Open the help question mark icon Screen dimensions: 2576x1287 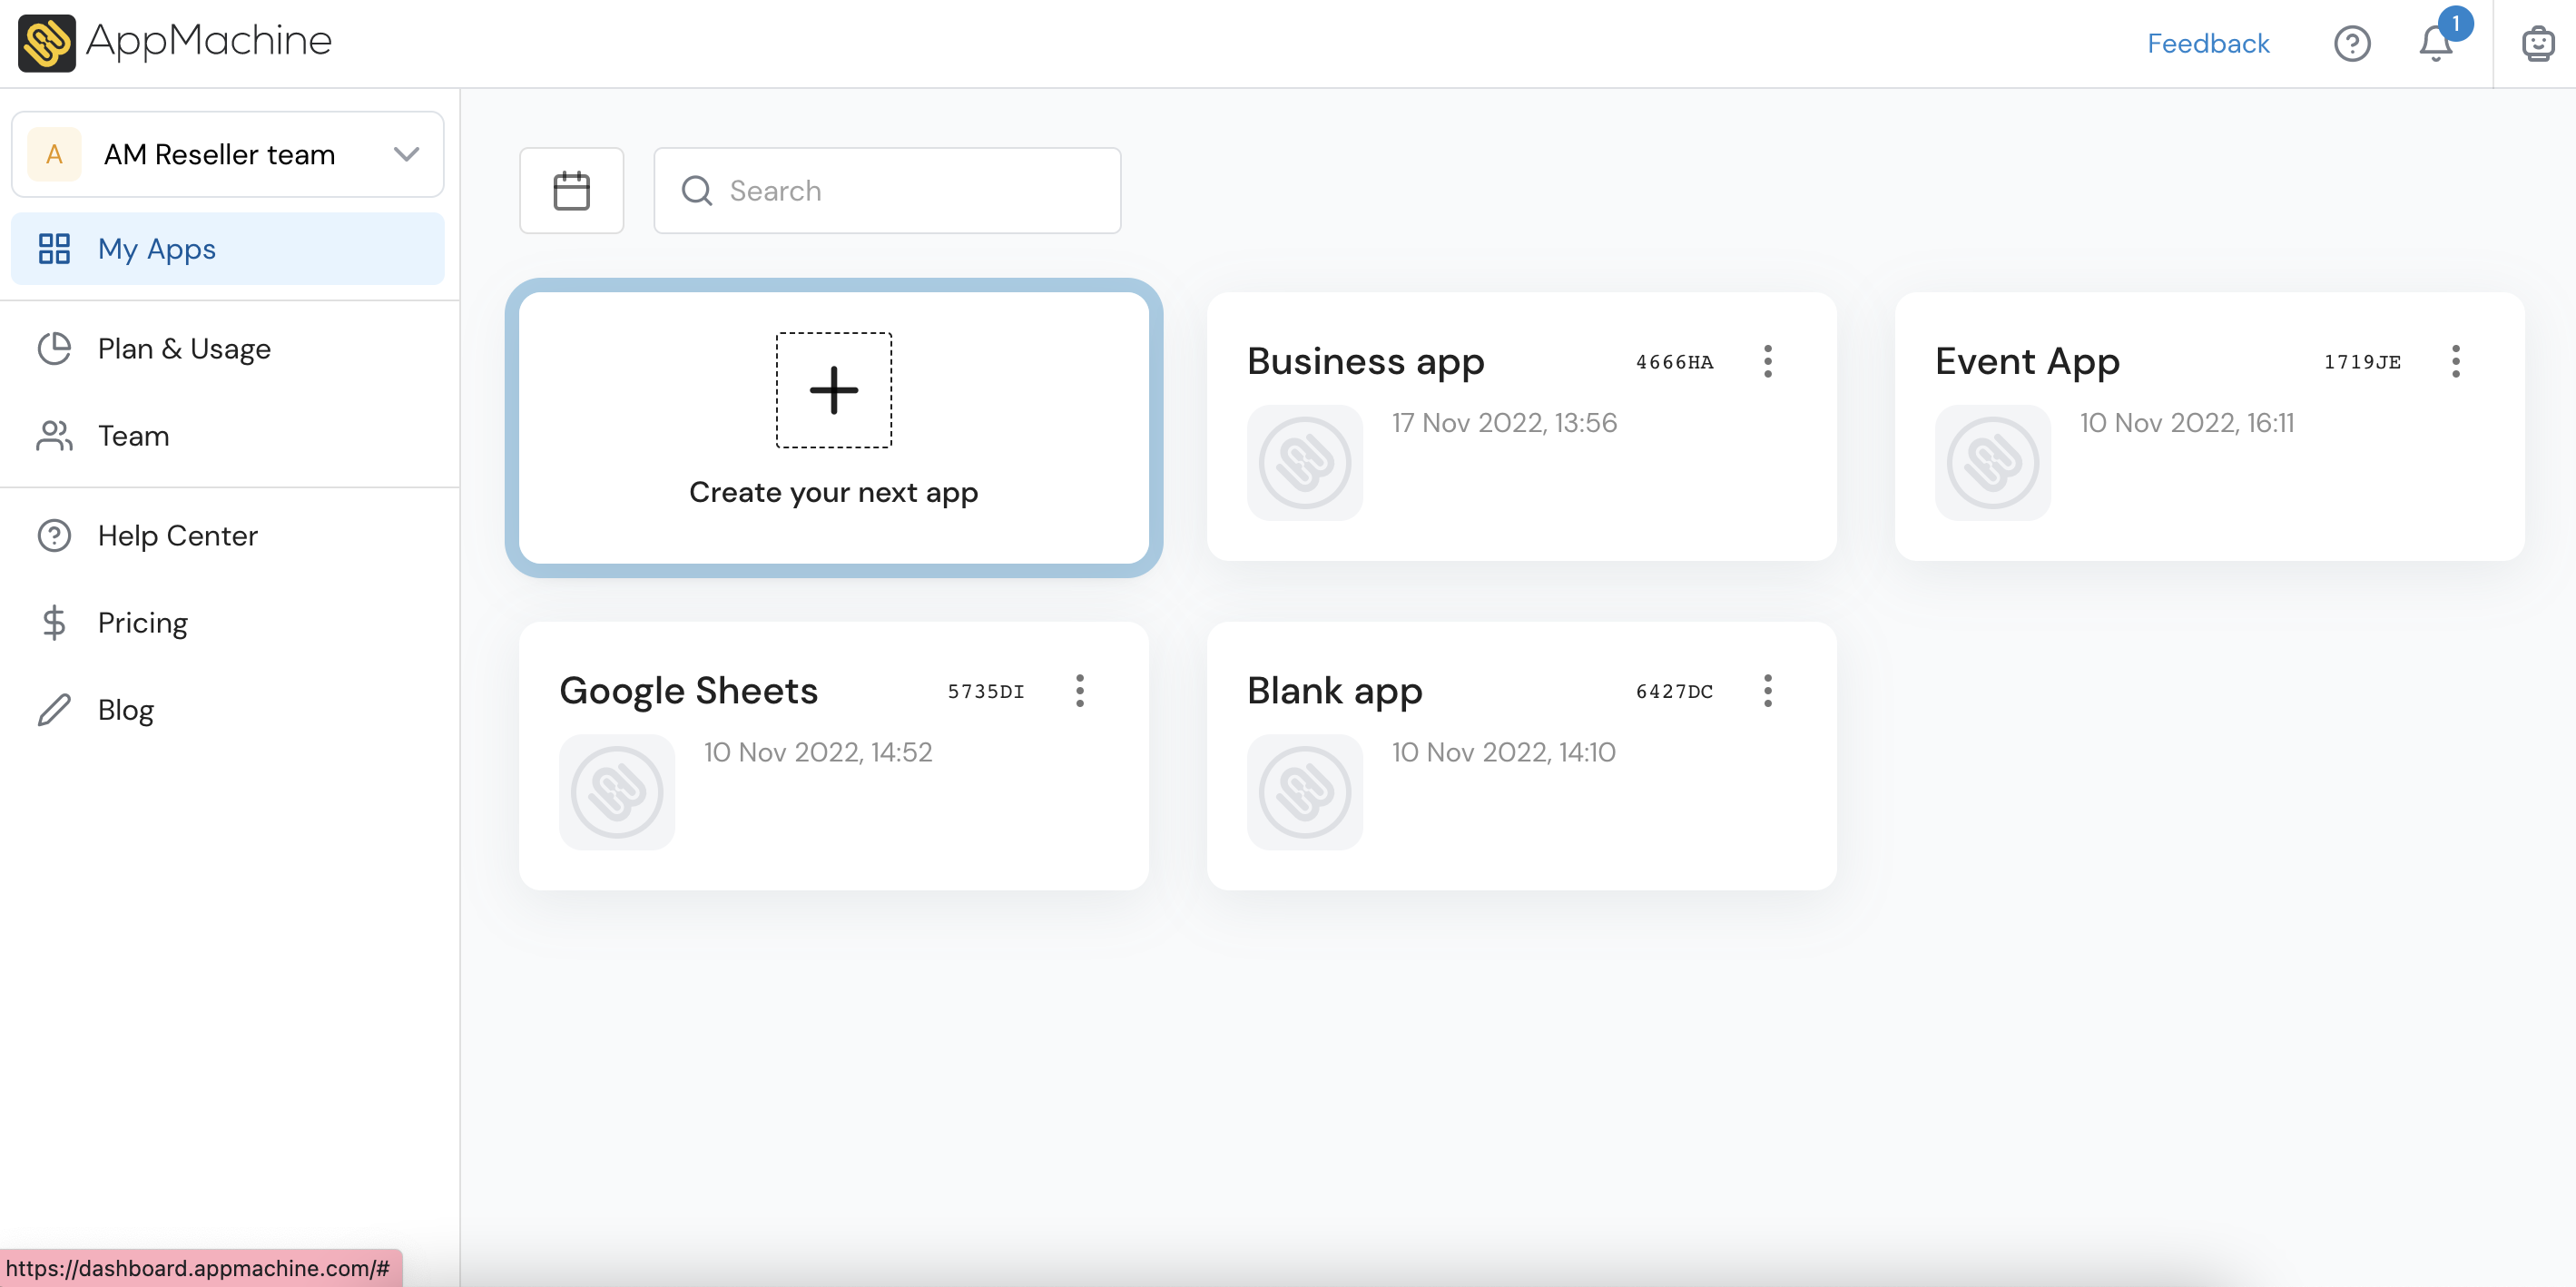pos(2352,44)
